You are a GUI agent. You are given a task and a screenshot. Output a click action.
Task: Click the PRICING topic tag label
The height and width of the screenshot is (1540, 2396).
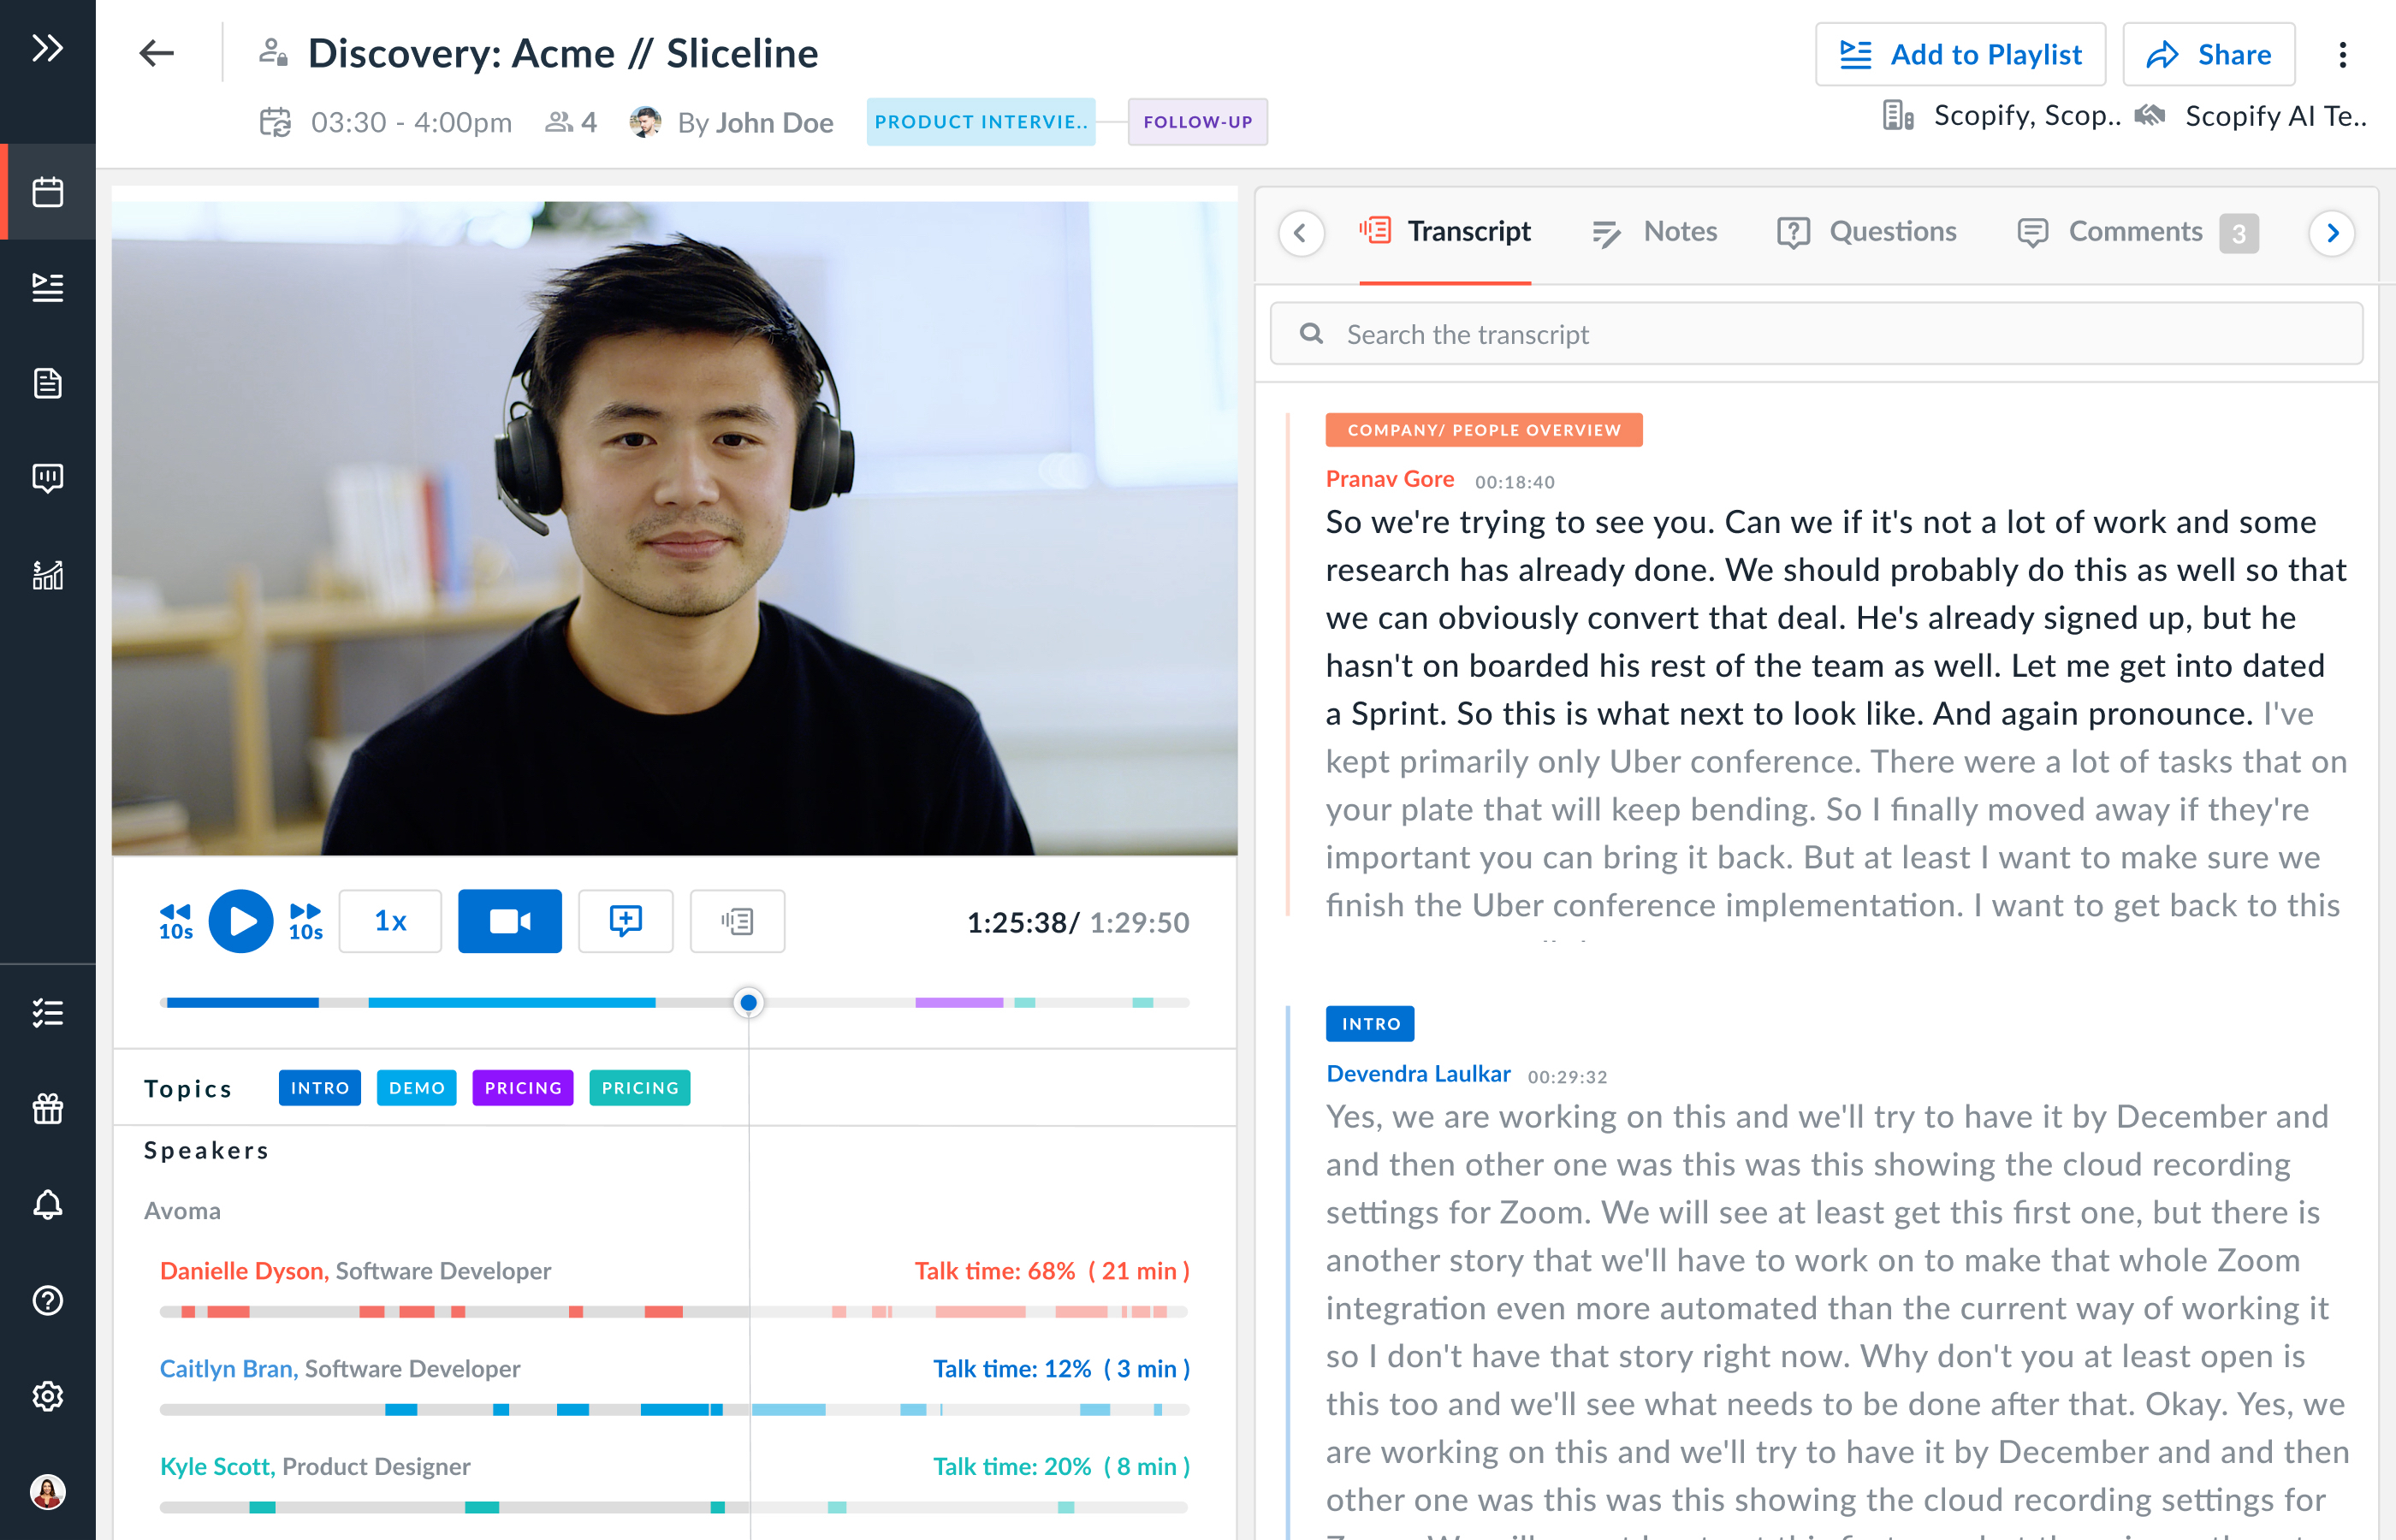click(x=522, y=1086)
